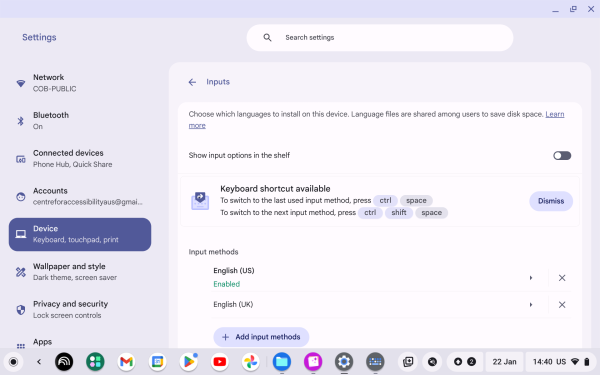Switch to Settings gear in shelf

click(x=344, y=362)
